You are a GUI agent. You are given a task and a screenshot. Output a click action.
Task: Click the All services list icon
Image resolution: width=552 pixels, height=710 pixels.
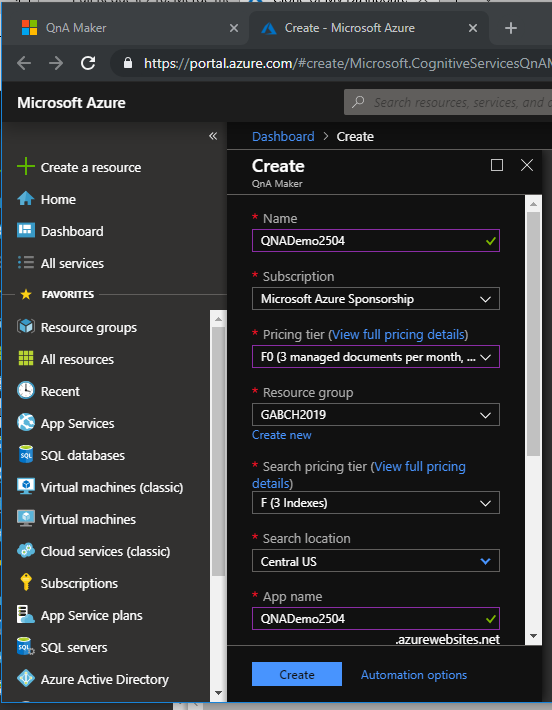(x=26, y=263)
